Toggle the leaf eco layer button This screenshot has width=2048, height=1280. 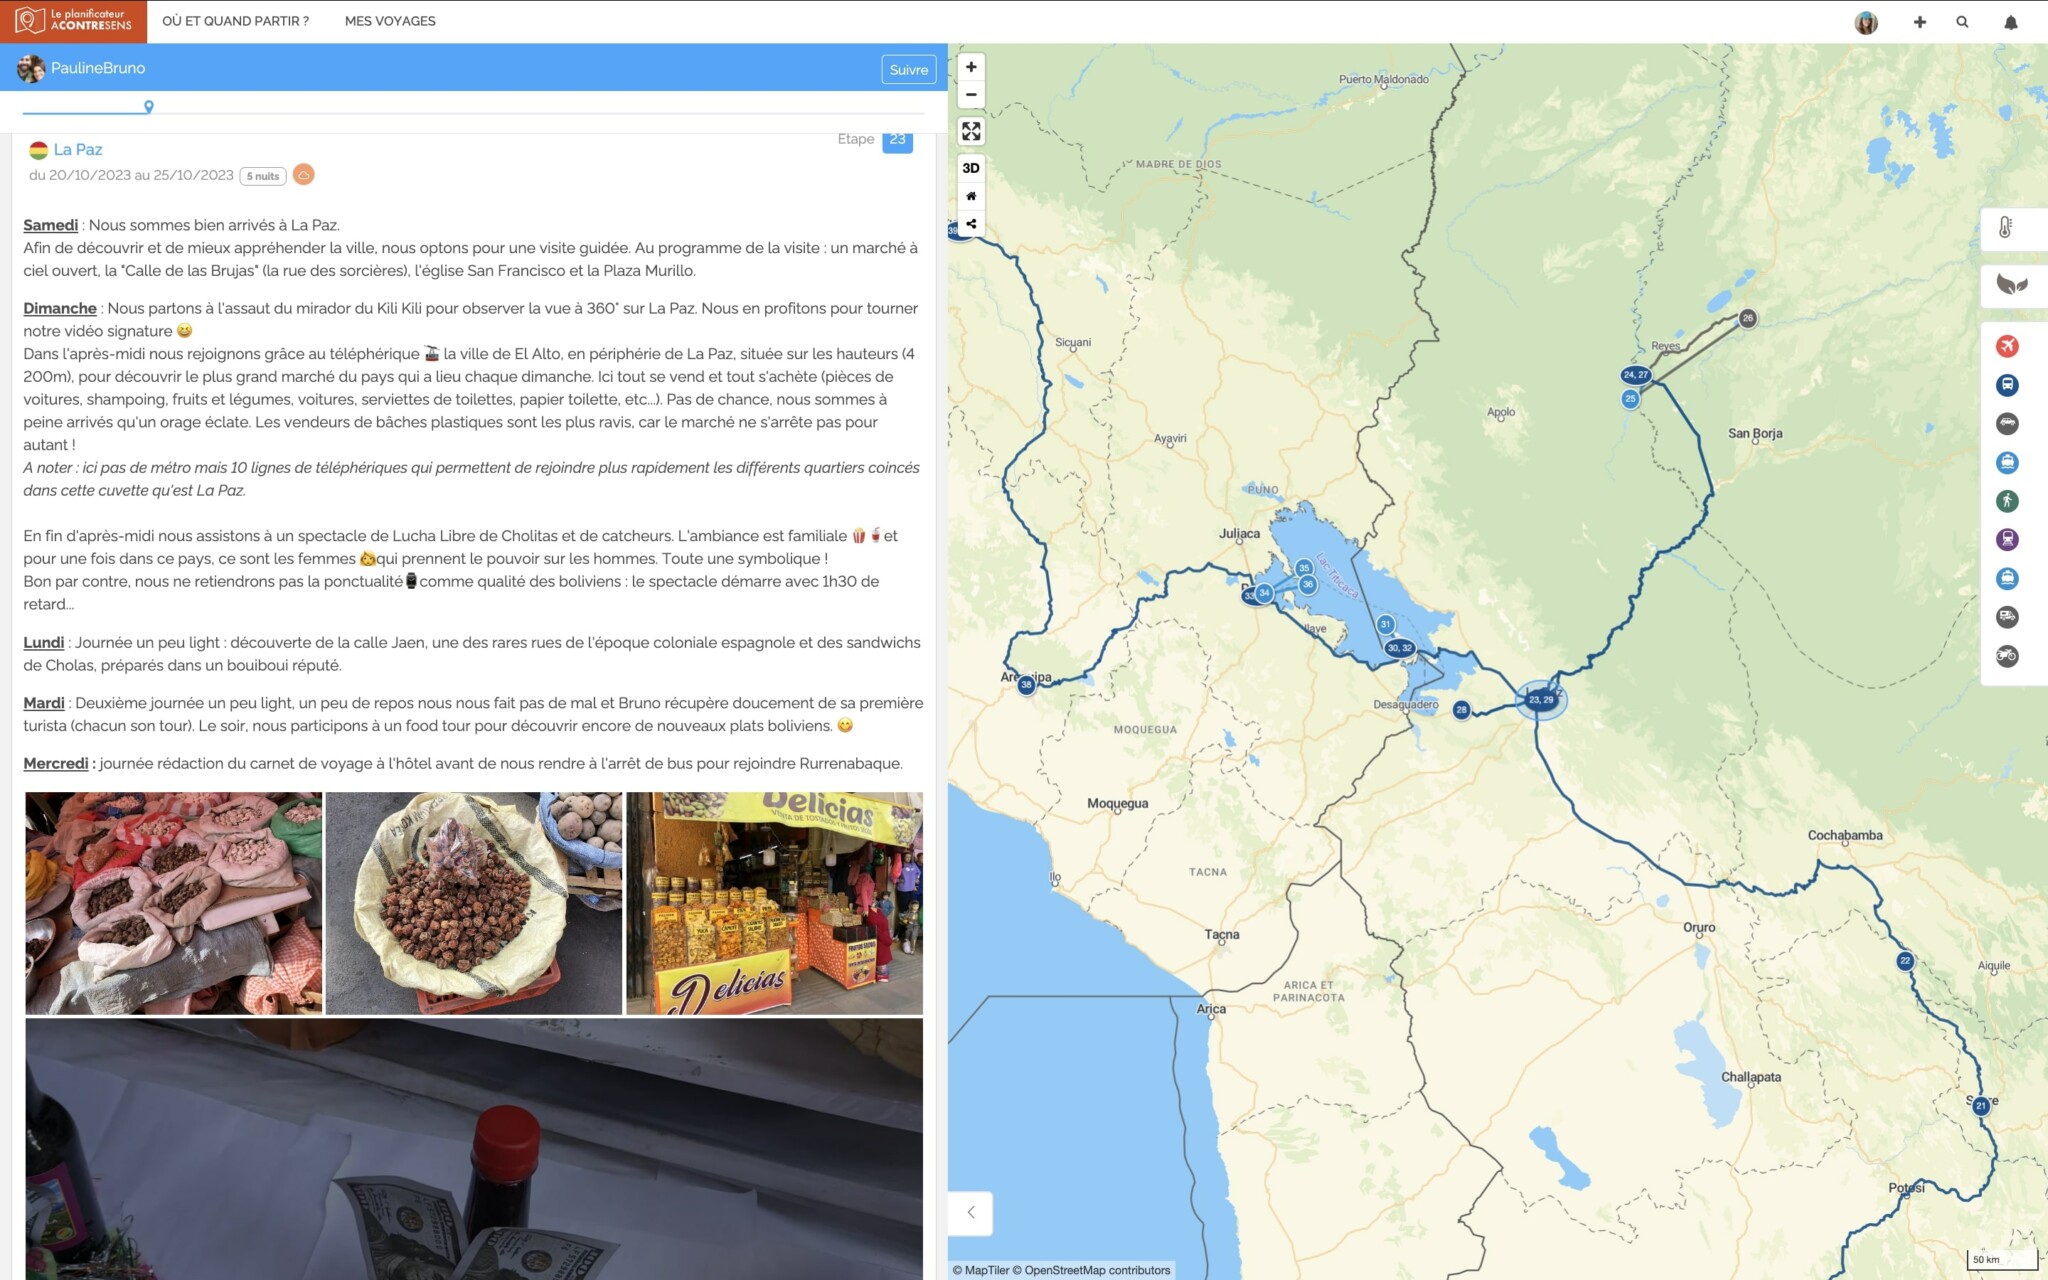pos(2011,285)
